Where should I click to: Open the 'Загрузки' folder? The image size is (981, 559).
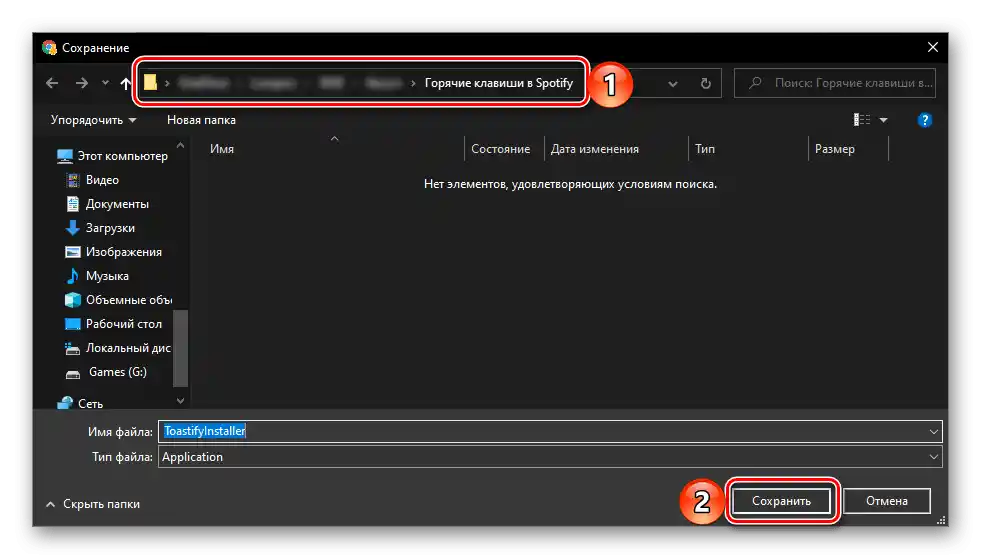pyautogui.click(x=100, y=228)
